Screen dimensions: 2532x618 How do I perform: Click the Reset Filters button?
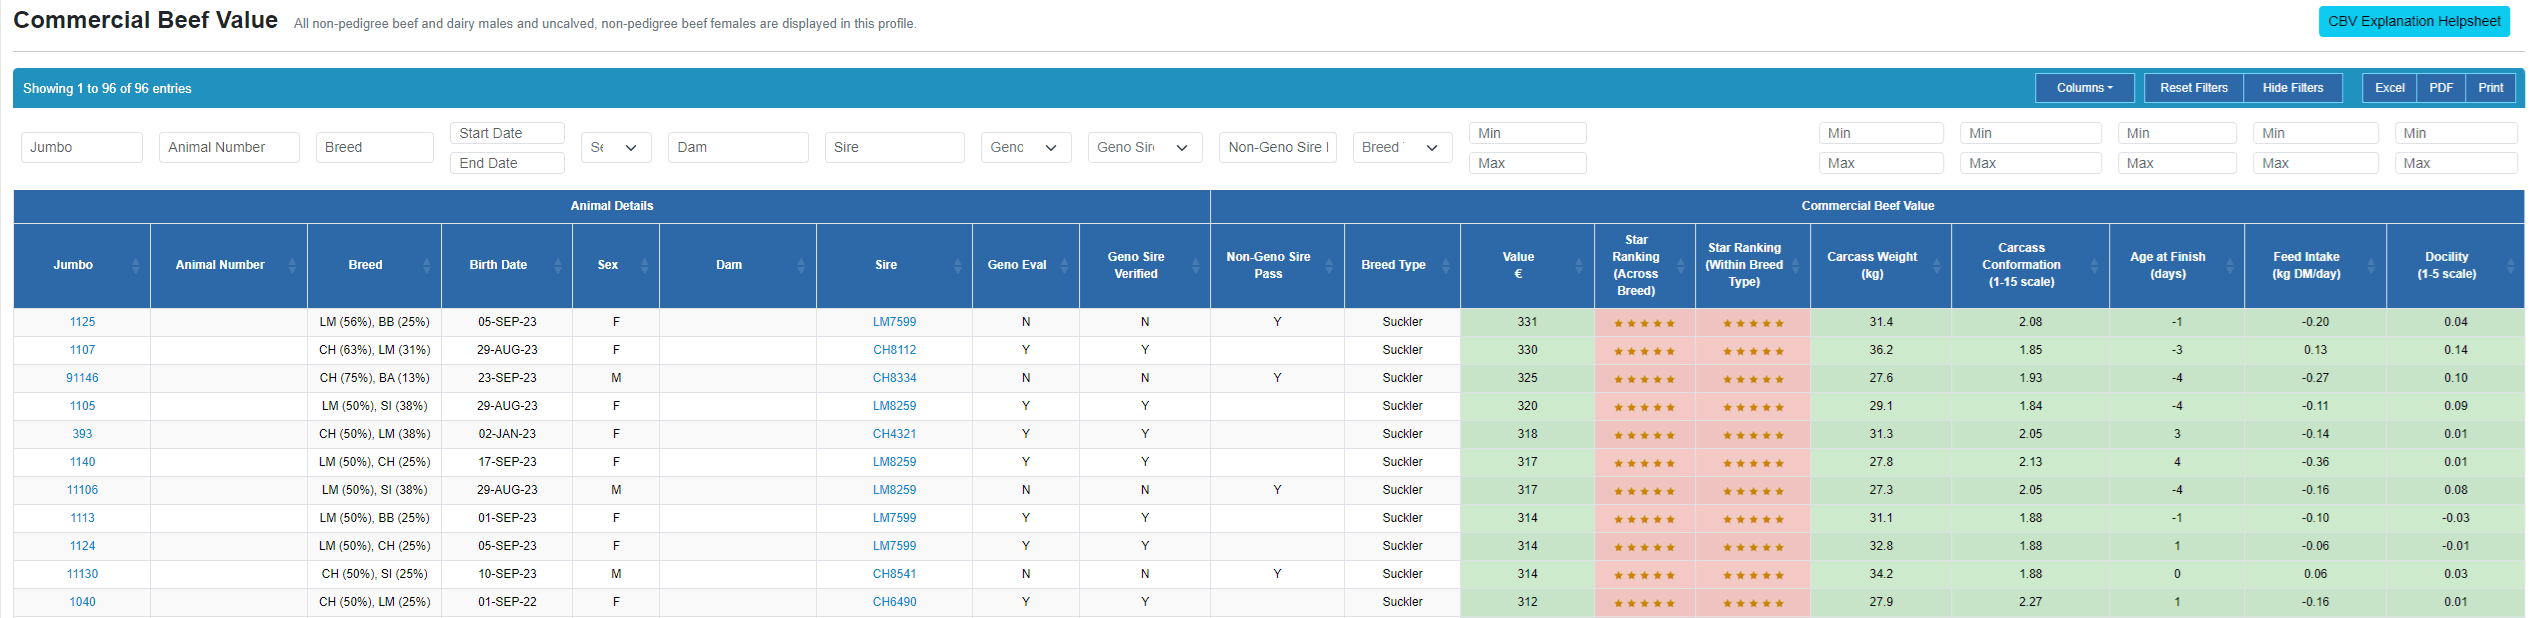click(2194, 88)
